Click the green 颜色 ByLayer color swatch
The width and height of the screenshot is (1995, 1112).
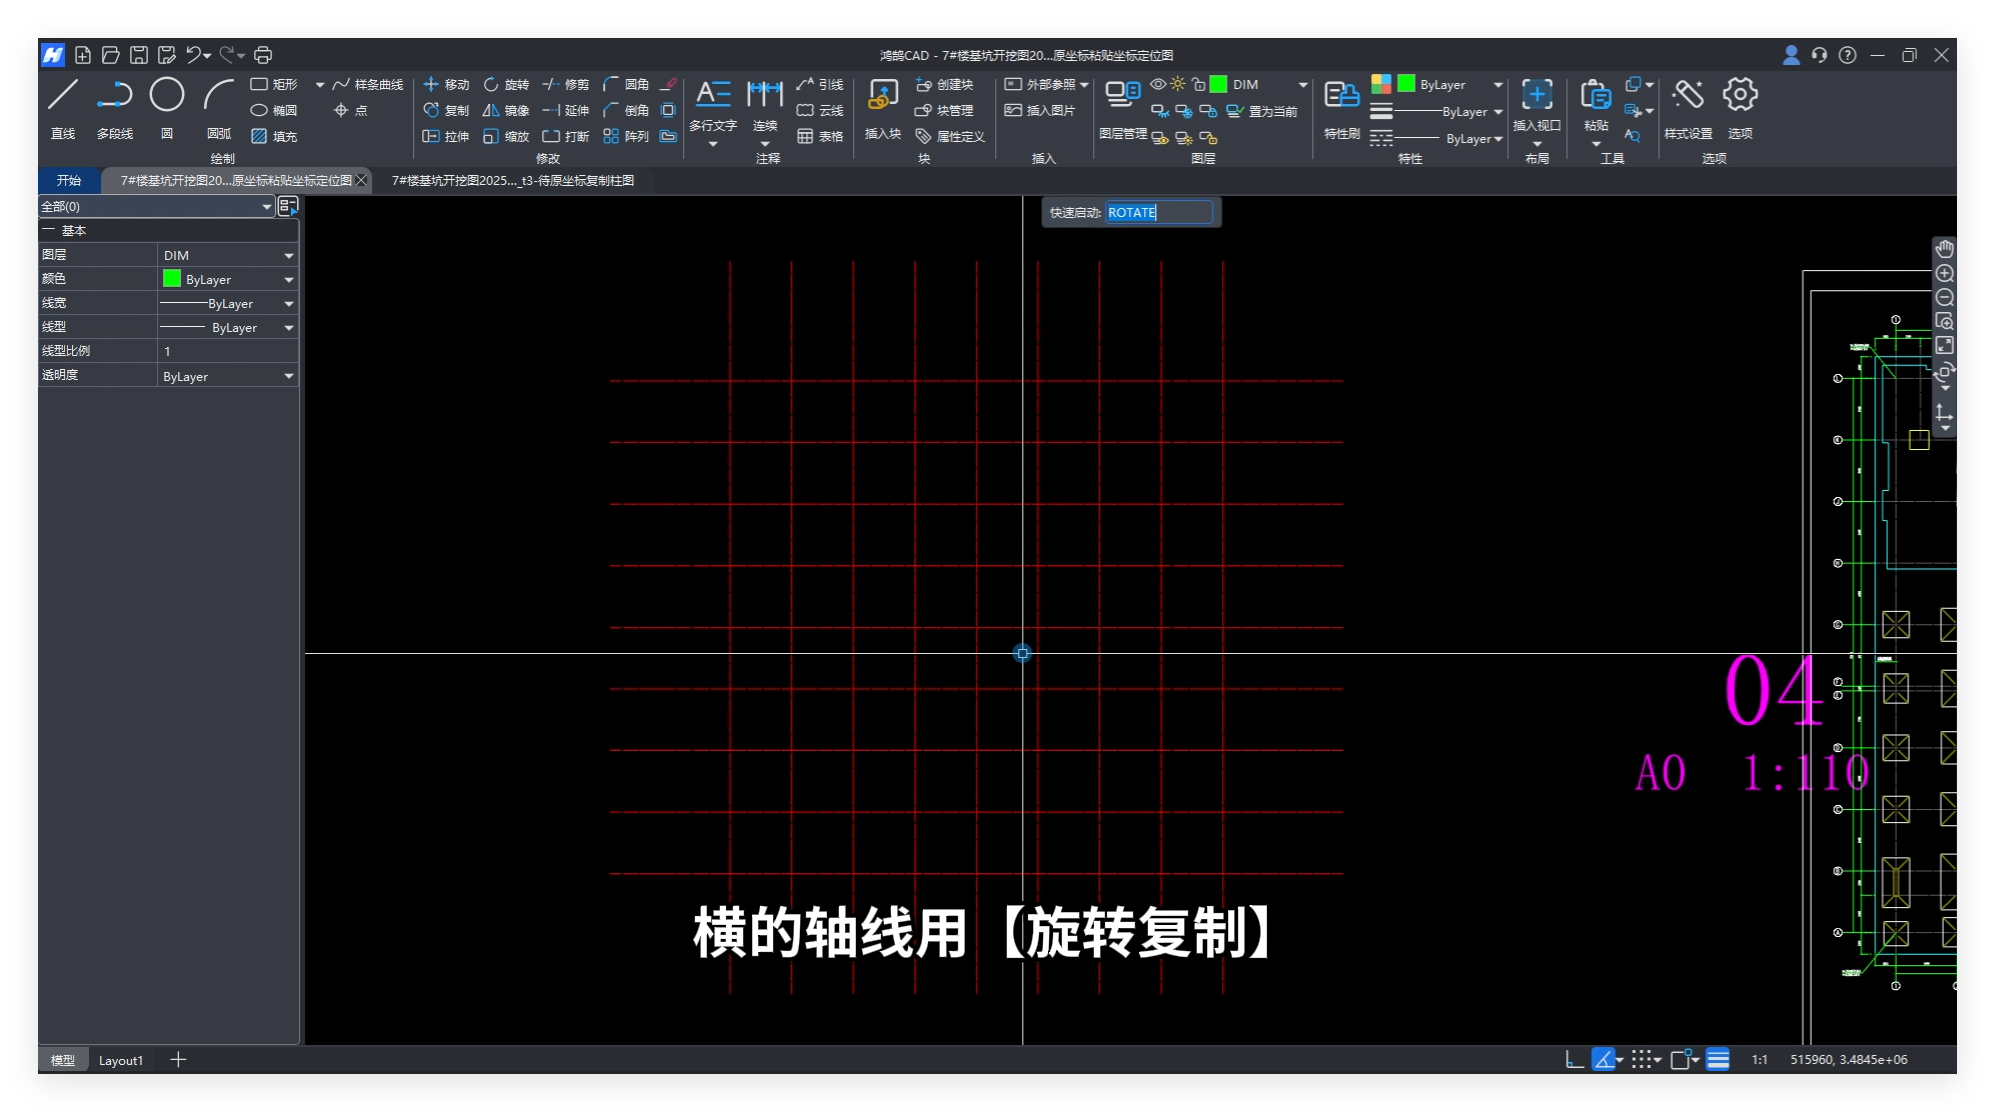tap(172, 279)
